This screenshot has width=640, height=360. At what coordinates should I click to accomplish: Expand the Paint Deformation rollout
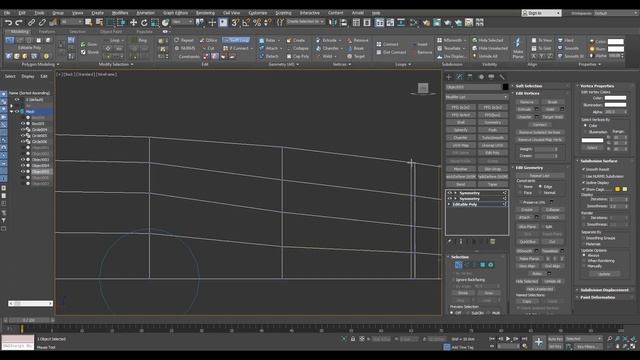point(604,298)
